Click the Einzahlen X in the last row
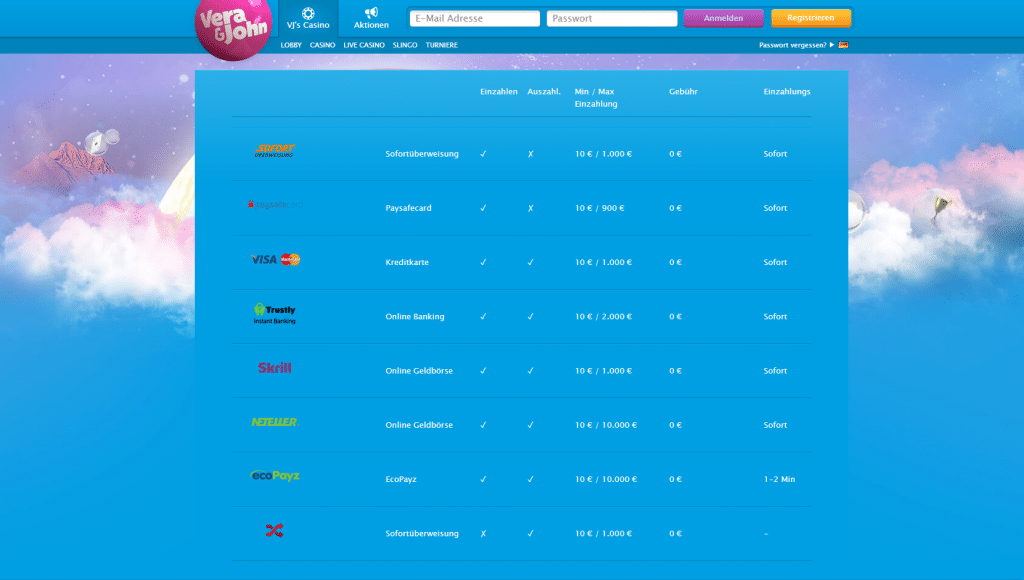The height and width of the screenshot is (580, 1024). click(483, 533)
